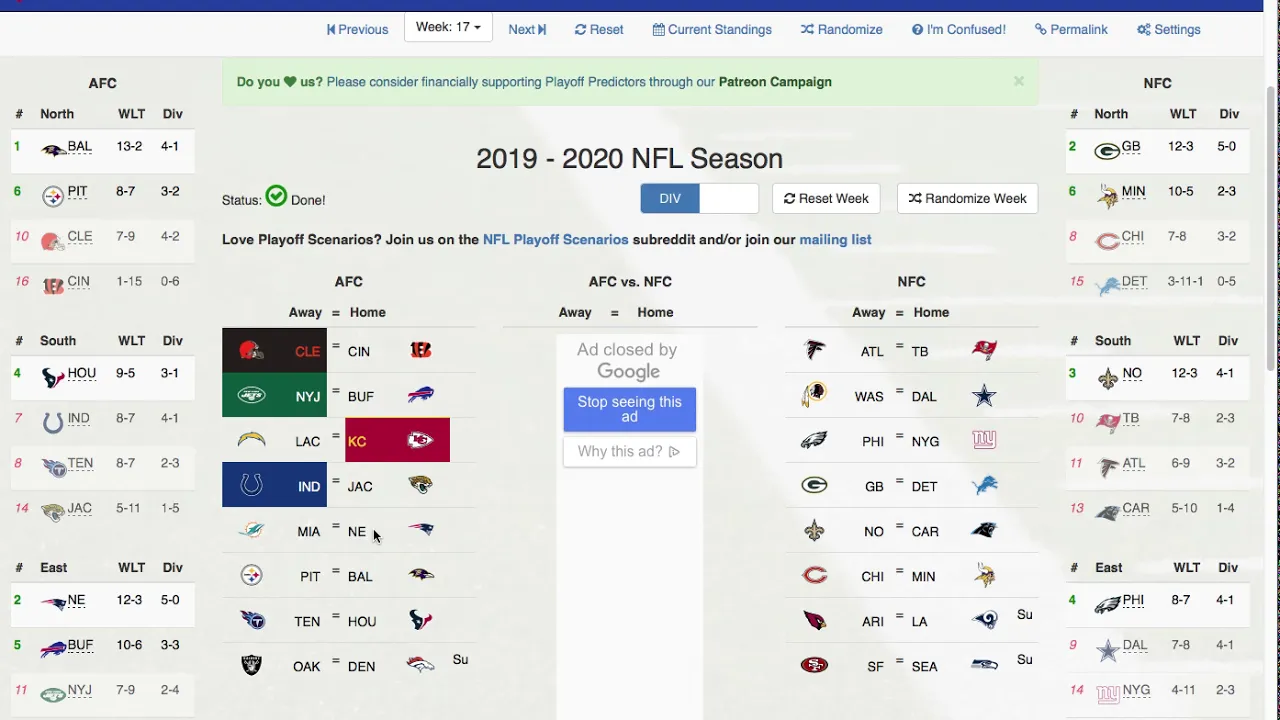Click Stop seeing this ad button
This screenshot has width=1280, height=720.
click(x=629, y=409)
